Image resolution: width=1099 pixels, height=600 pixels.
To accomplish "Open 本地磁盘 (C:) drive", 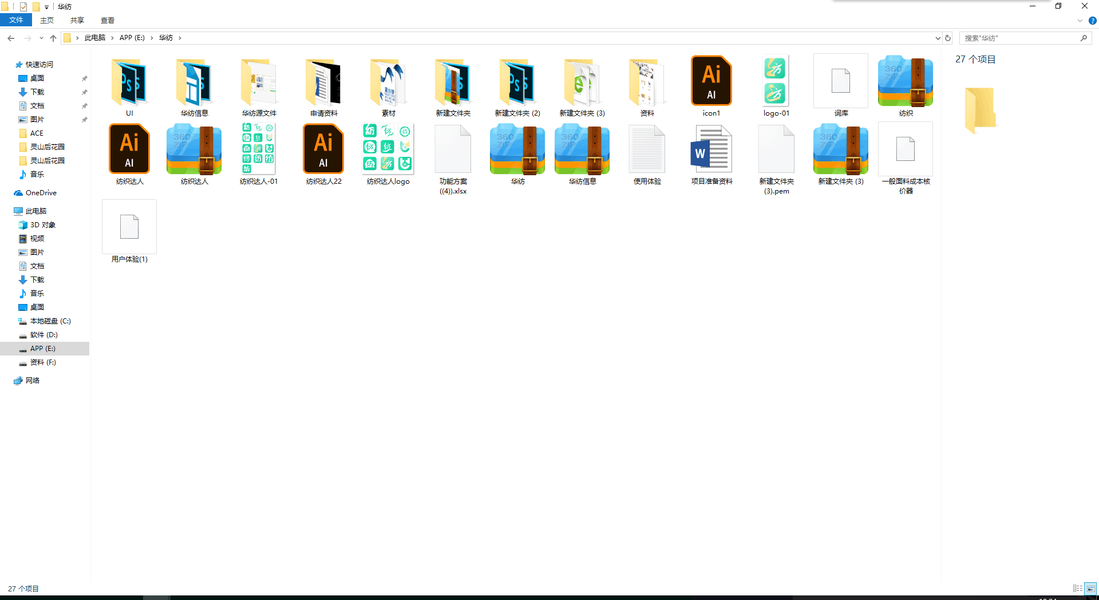I will pos(50,321).
